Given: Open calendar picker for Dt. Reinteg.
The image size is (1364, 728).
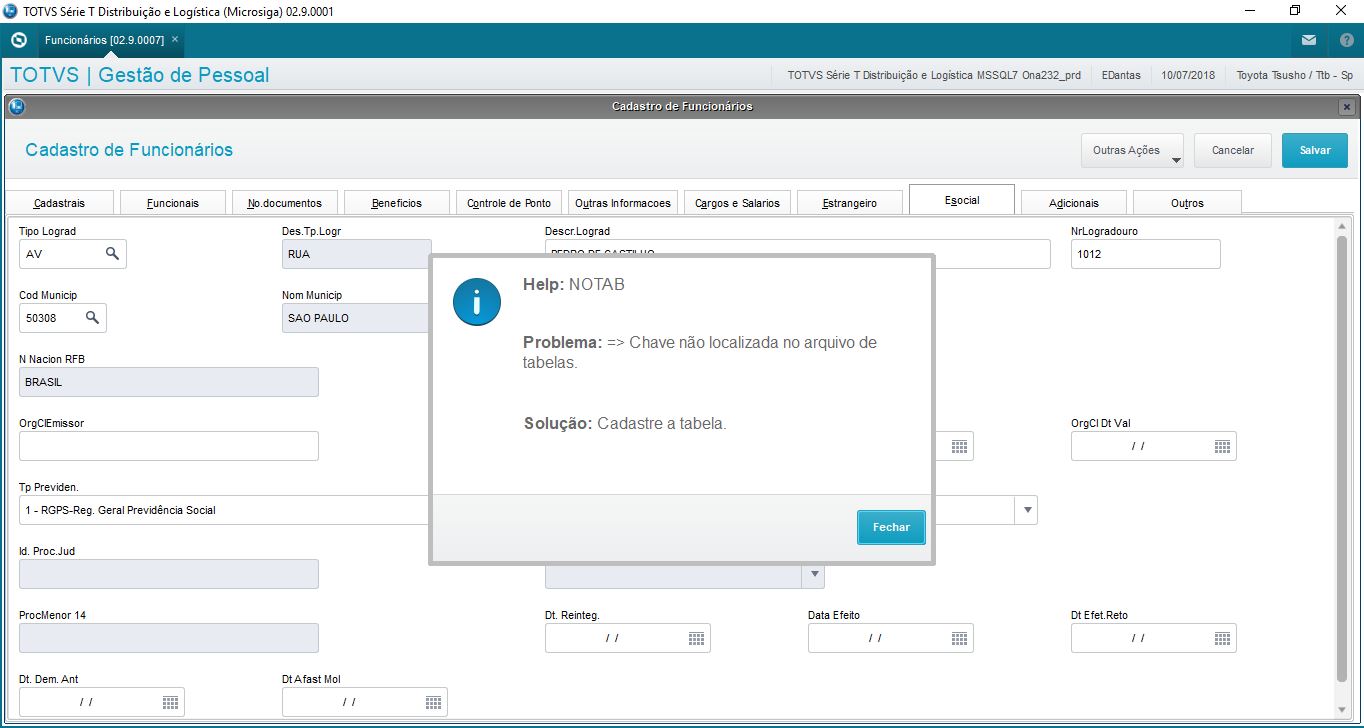Looking at the screenshot, I should pos(697,638).
